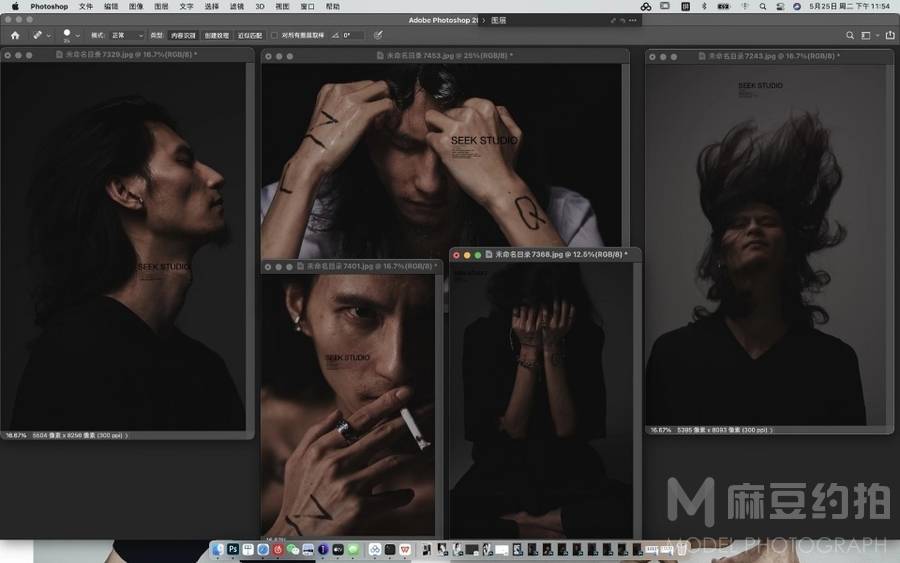Click the 7243.jpg status bar info arrow
The width and height of the screenshot is (900, 563).
[x=771, y=430]
